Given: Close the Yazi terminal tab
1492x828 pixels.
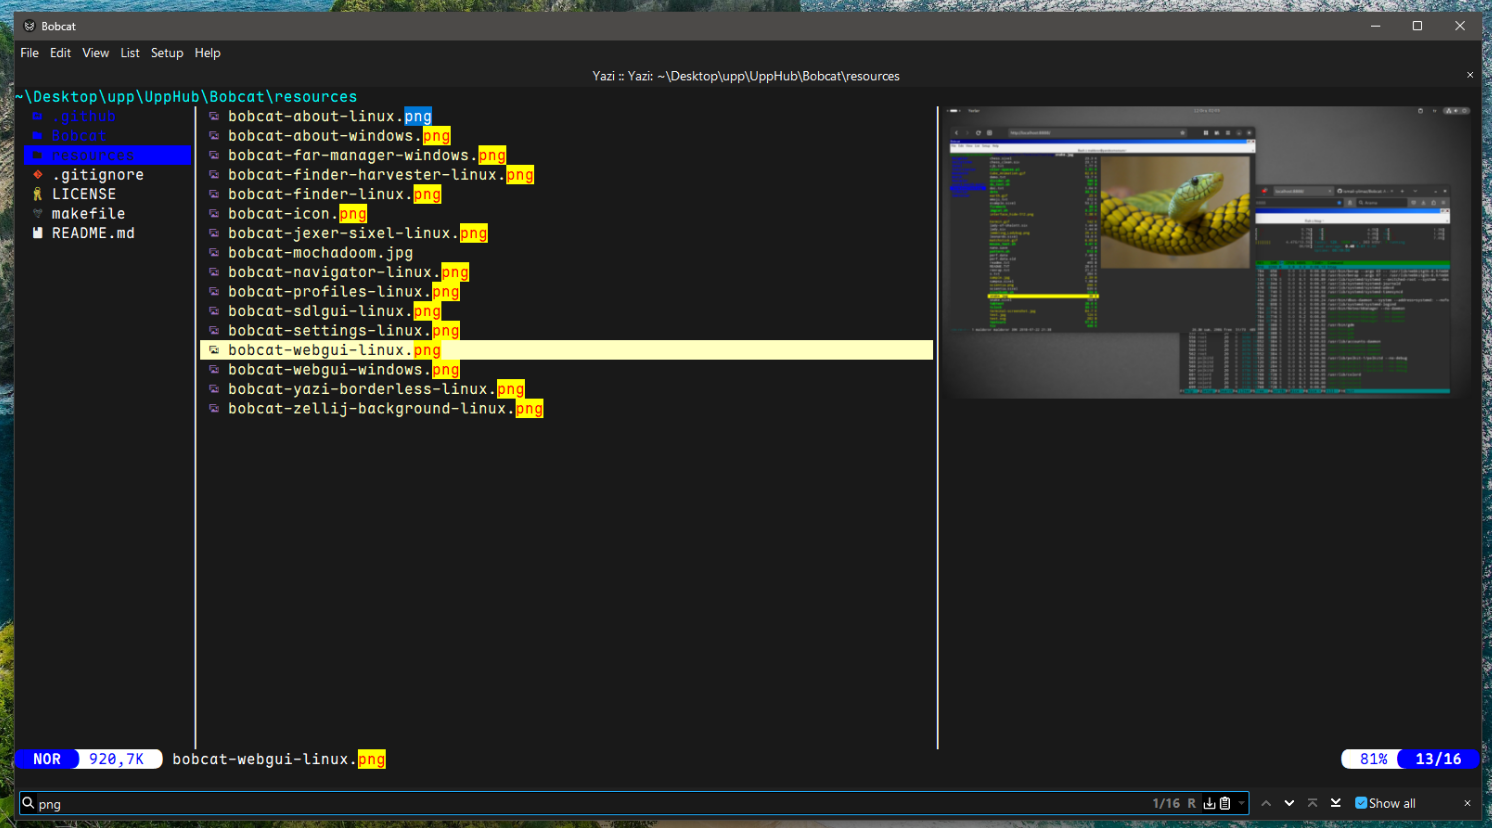Looking at the screenshot, I should click(x=1470, y=75).
